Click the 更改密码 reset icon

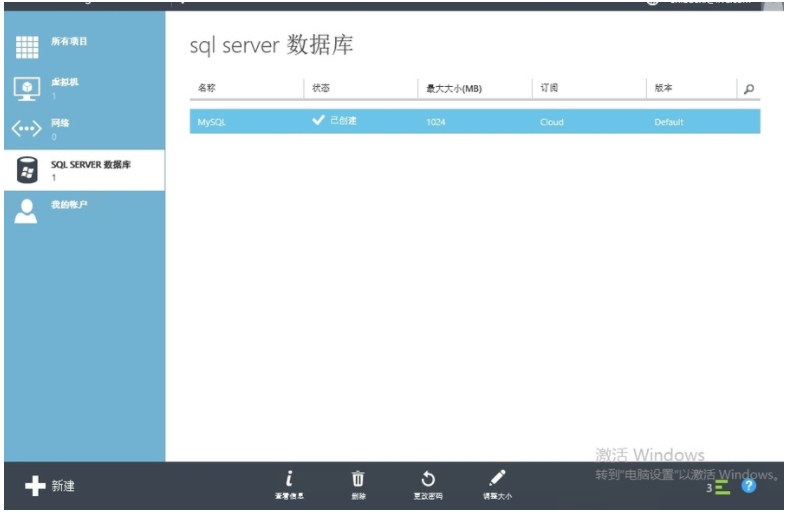428,478
